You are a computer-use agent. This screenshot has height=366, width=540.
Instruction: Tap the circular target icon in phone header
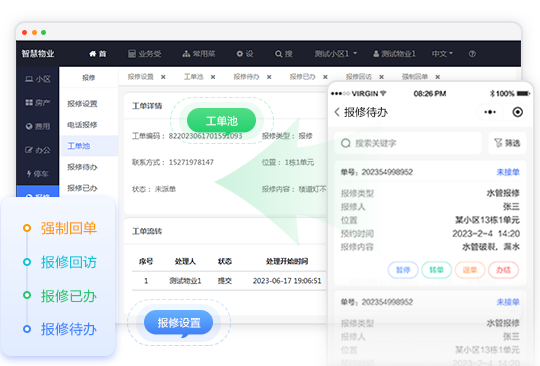517,112
